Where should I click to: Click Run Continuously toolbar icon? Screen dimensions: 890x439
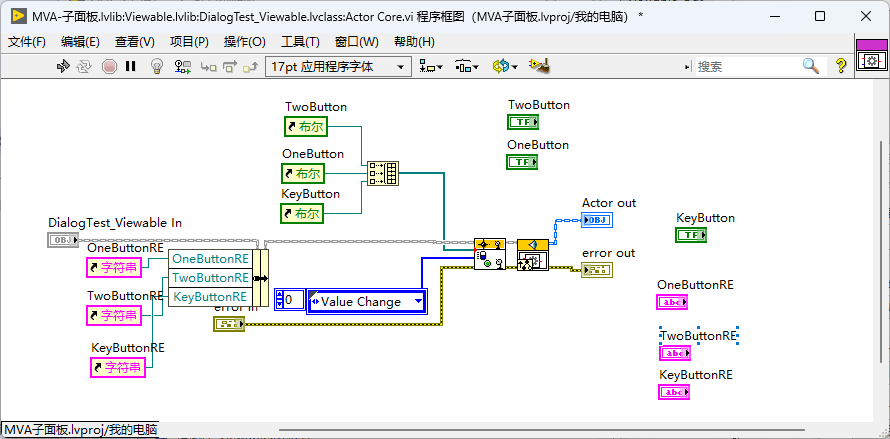[x=84, y=66]
